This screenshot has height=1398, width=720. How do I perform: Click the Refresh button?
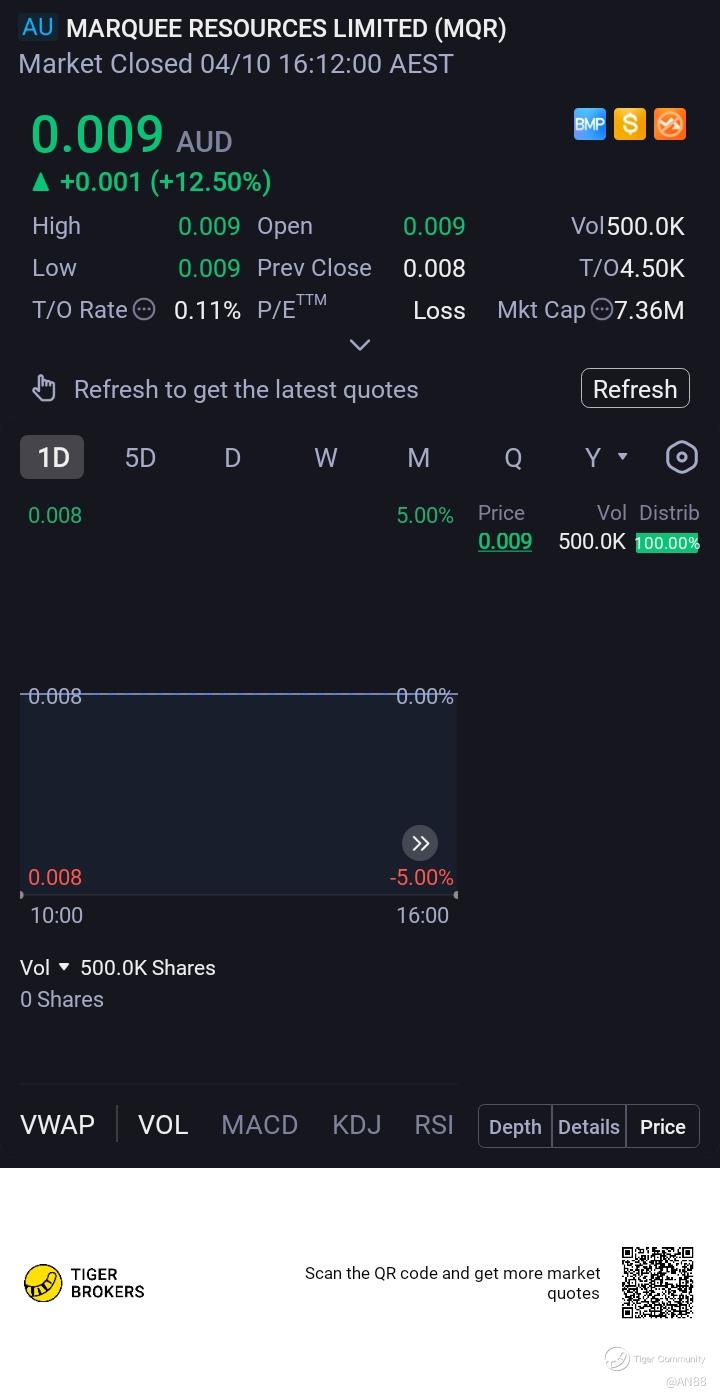635,389
